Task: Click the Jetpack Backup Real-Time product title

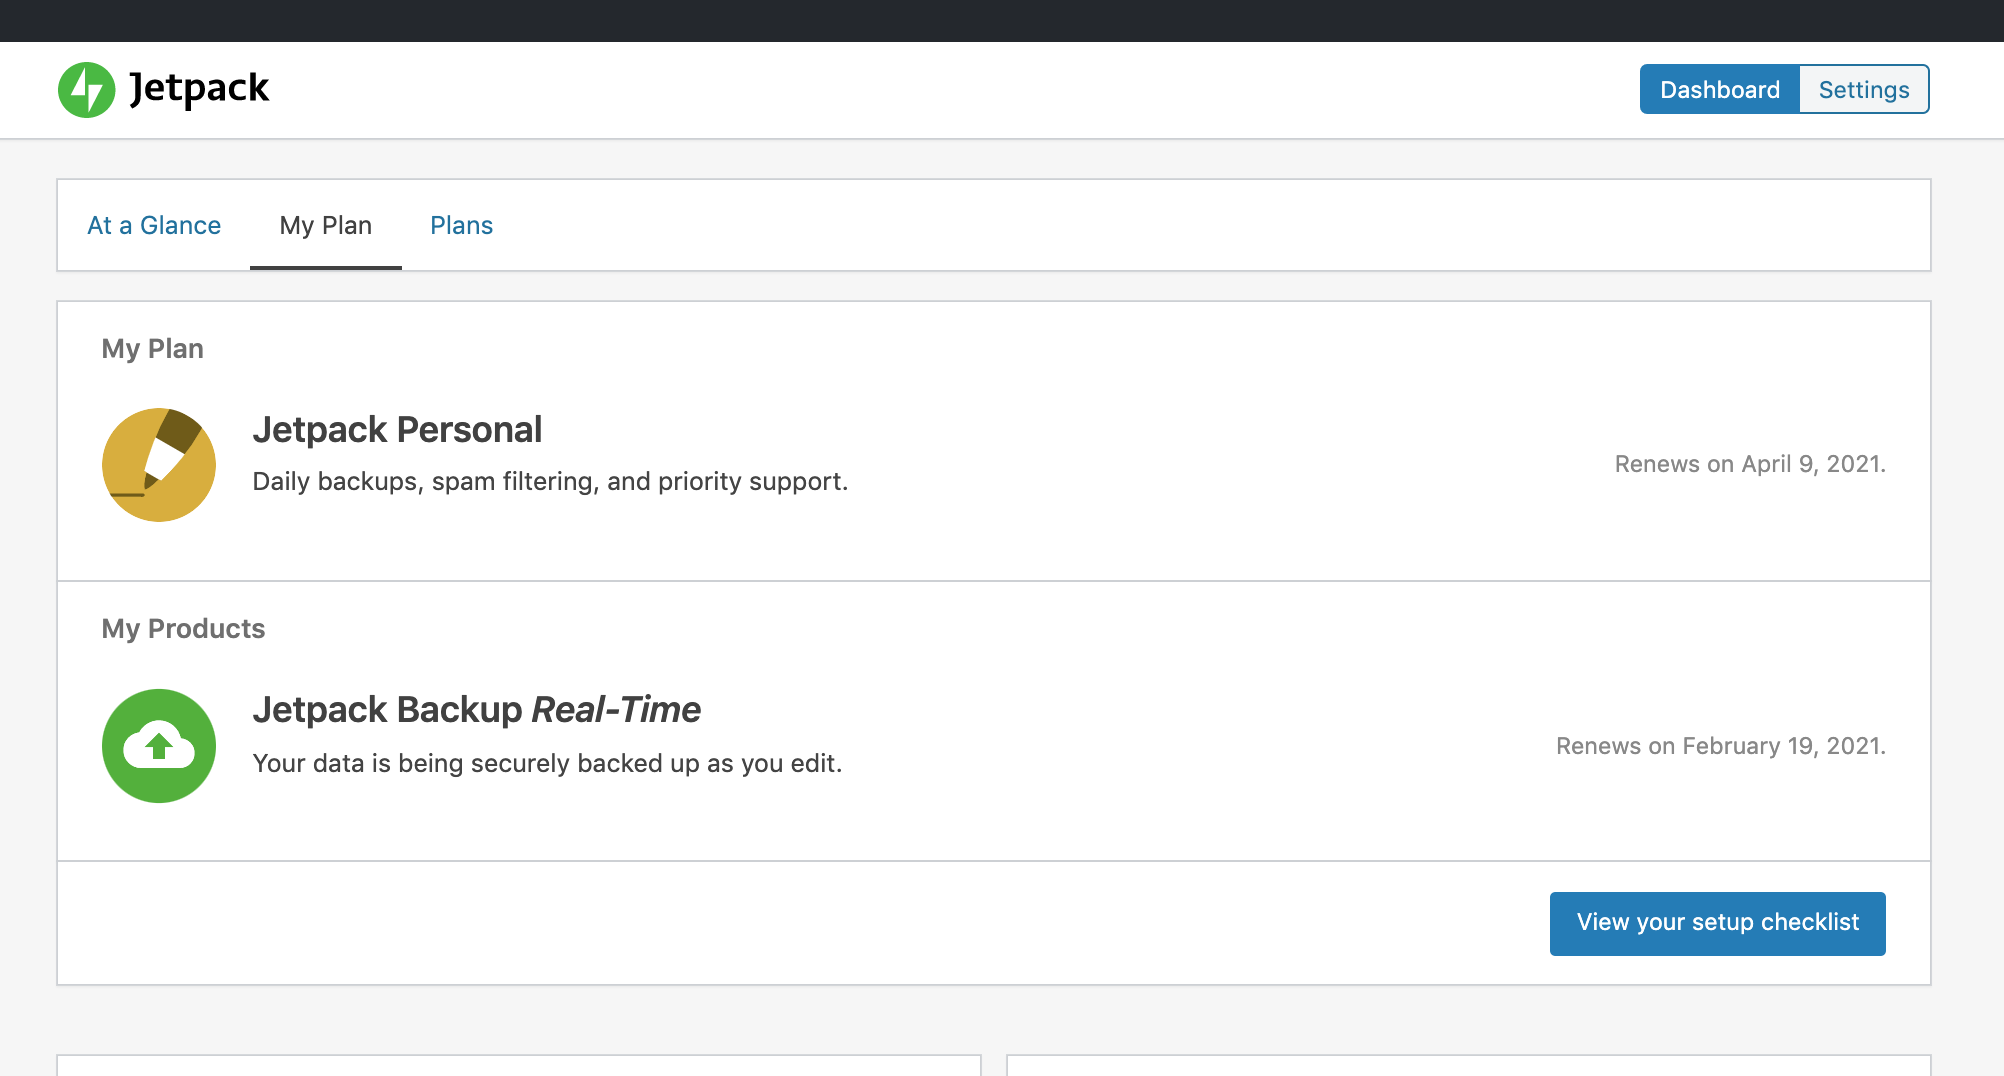Action: tap(477, 710)
